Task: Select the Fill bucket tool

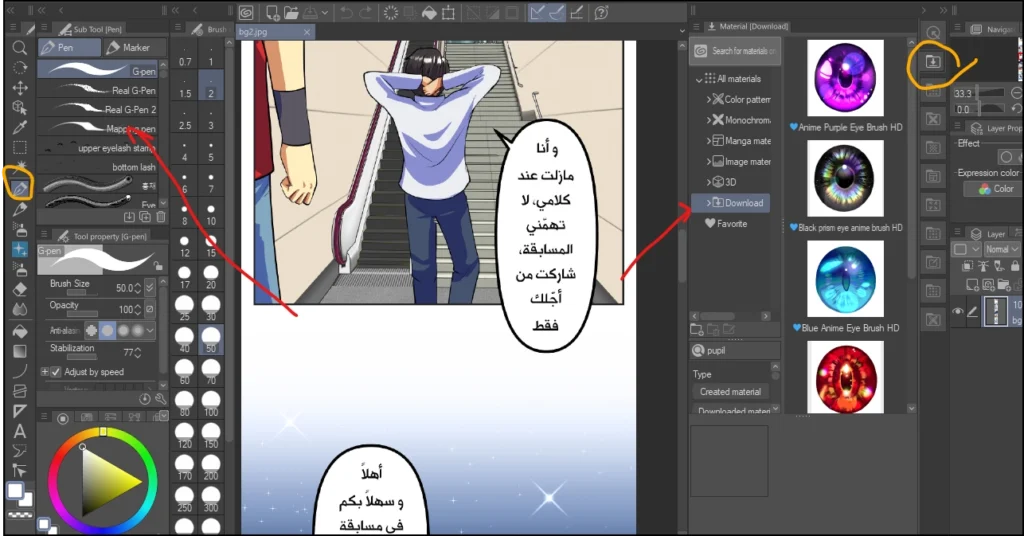Action: point(20,331)
